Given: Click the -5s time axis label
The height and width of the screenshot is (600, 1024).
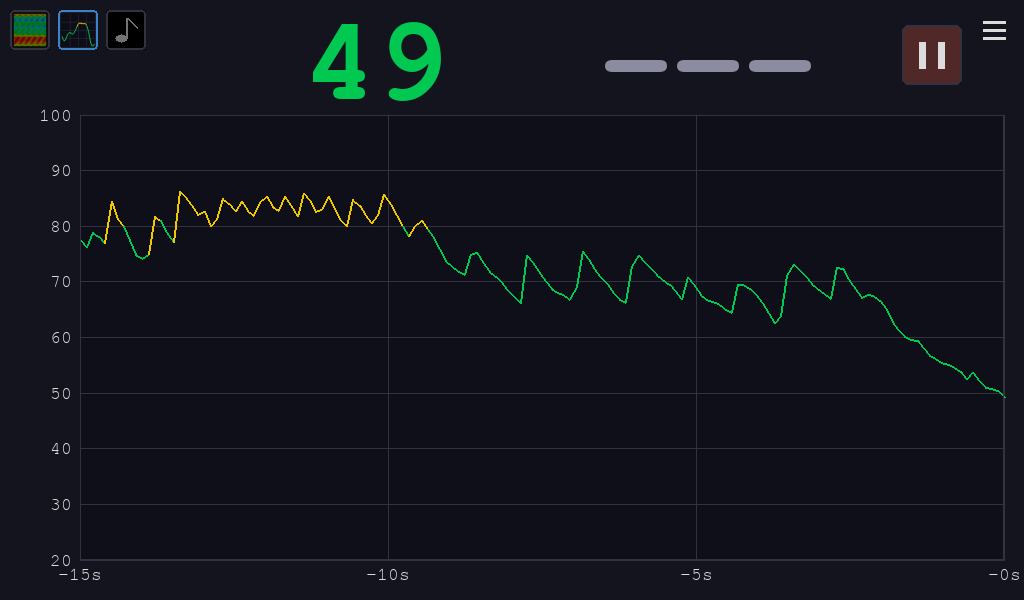Looking at the screenshot, I should click(x=696, y=575).
